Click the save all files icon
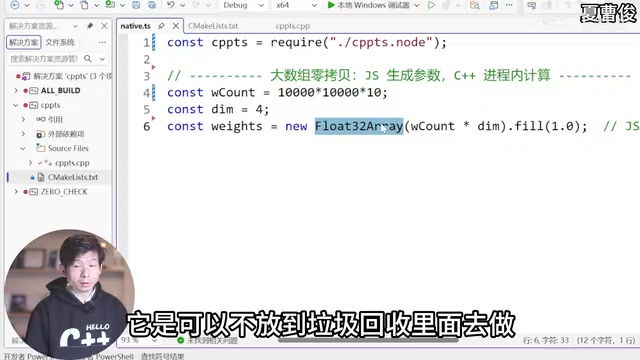640x360 pixels. (x=152, y=5)
